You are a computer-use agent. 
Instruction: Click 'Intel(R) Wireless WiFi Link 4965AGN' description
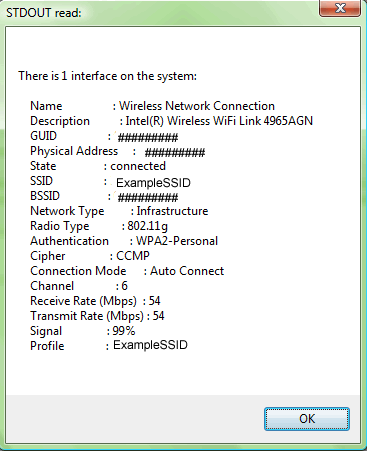point(219,121)
